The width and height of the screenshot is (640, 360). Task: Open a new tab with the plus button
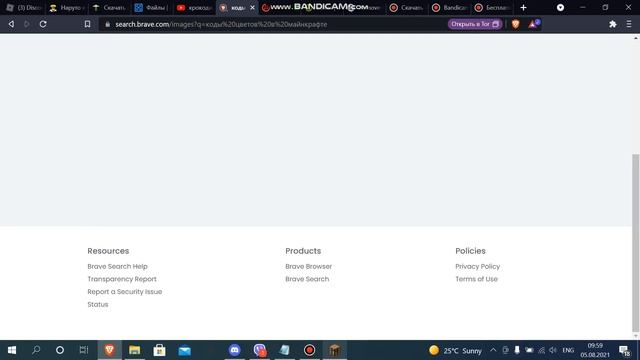tap(523, 7)
